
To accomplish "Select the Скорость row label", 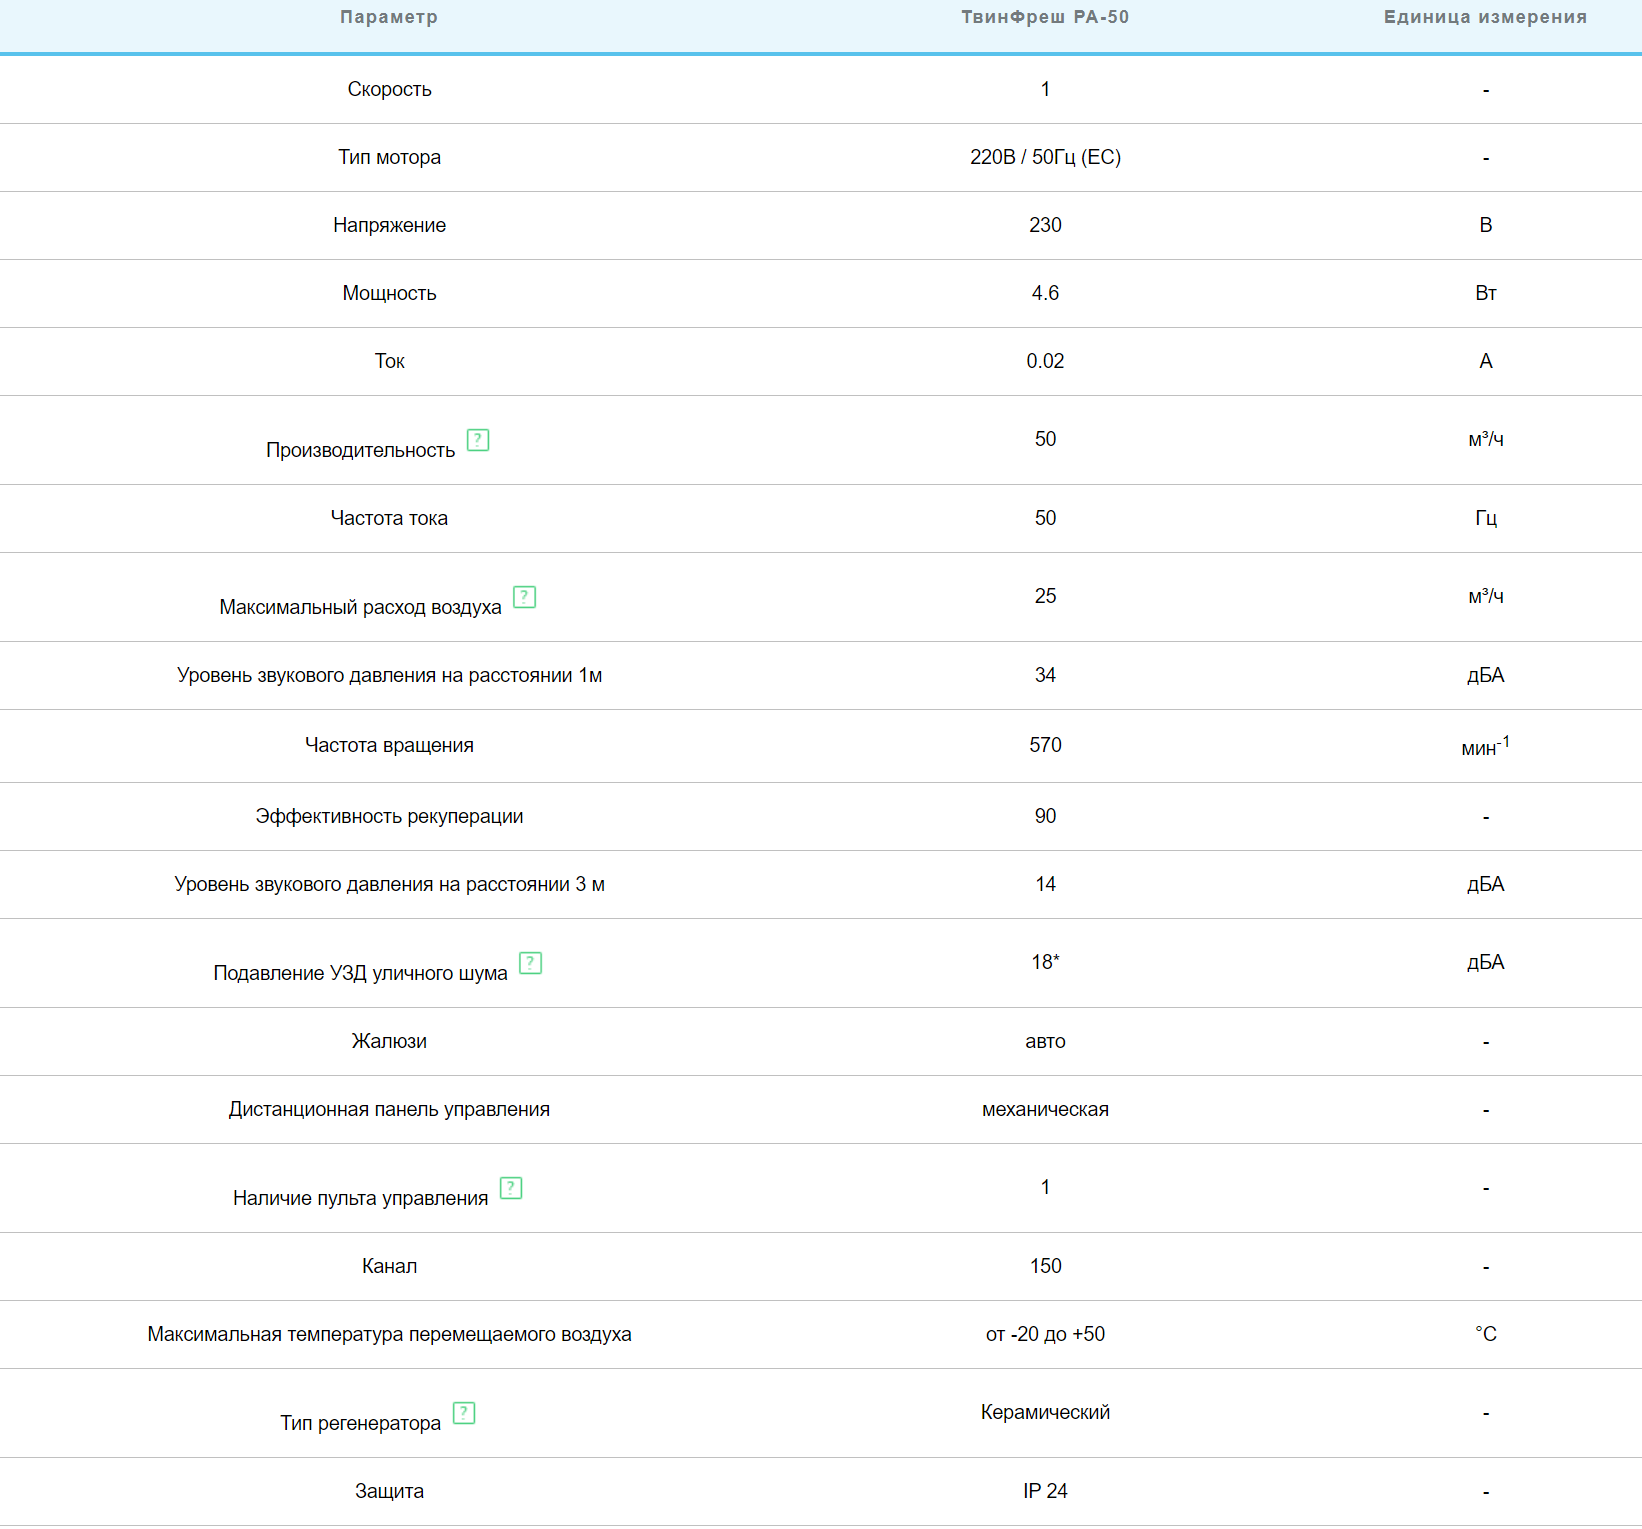I will pyautogui.click(x=389, y=89).
